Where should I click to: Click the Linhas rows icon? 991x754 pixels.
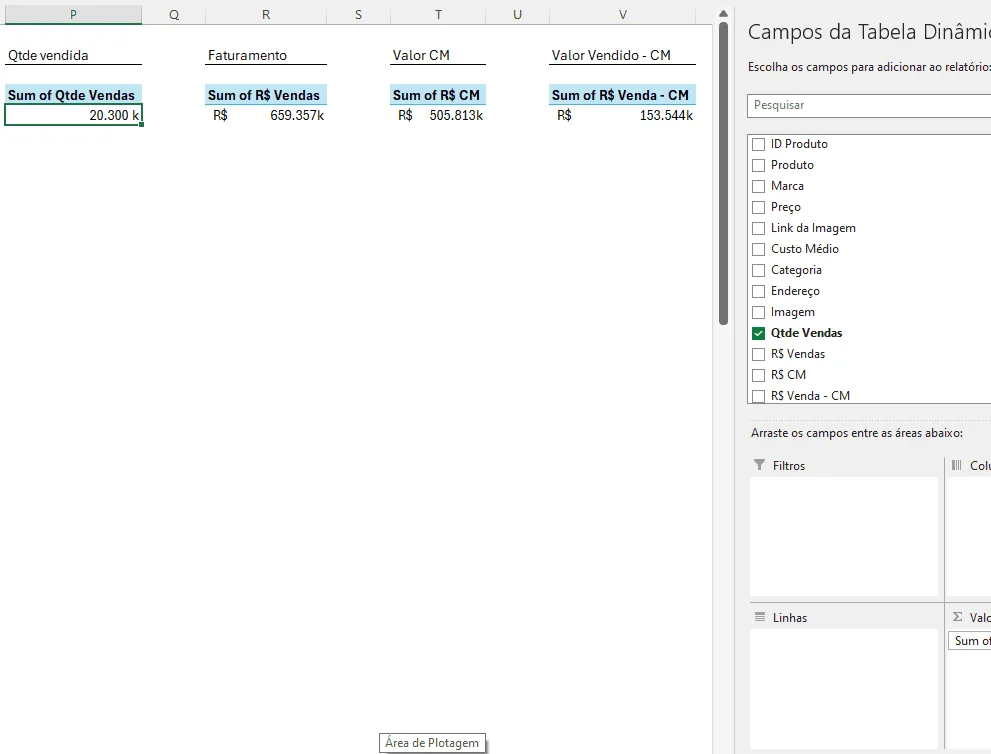pos(760,617)
